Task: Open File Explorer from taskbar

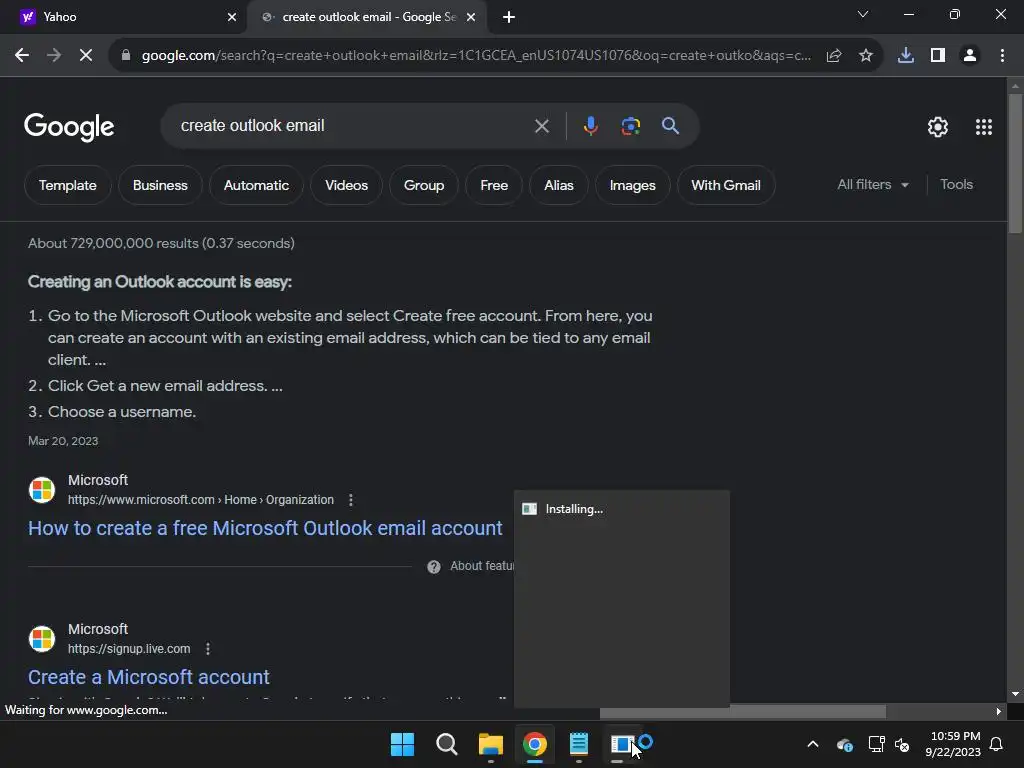Action: click(x=490, y=744)
